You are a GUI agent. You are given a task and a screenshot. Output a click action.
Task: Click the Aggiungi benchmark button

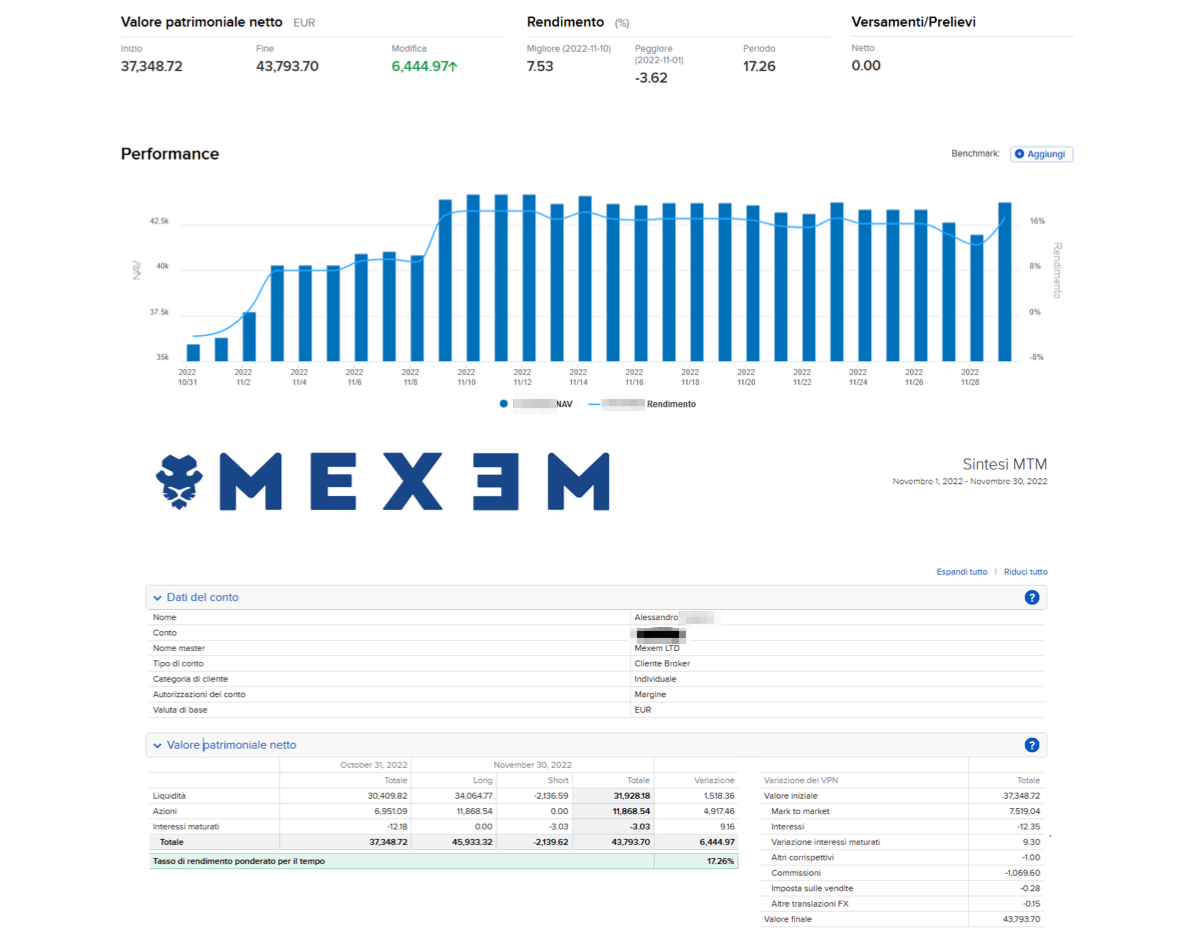1041,154
